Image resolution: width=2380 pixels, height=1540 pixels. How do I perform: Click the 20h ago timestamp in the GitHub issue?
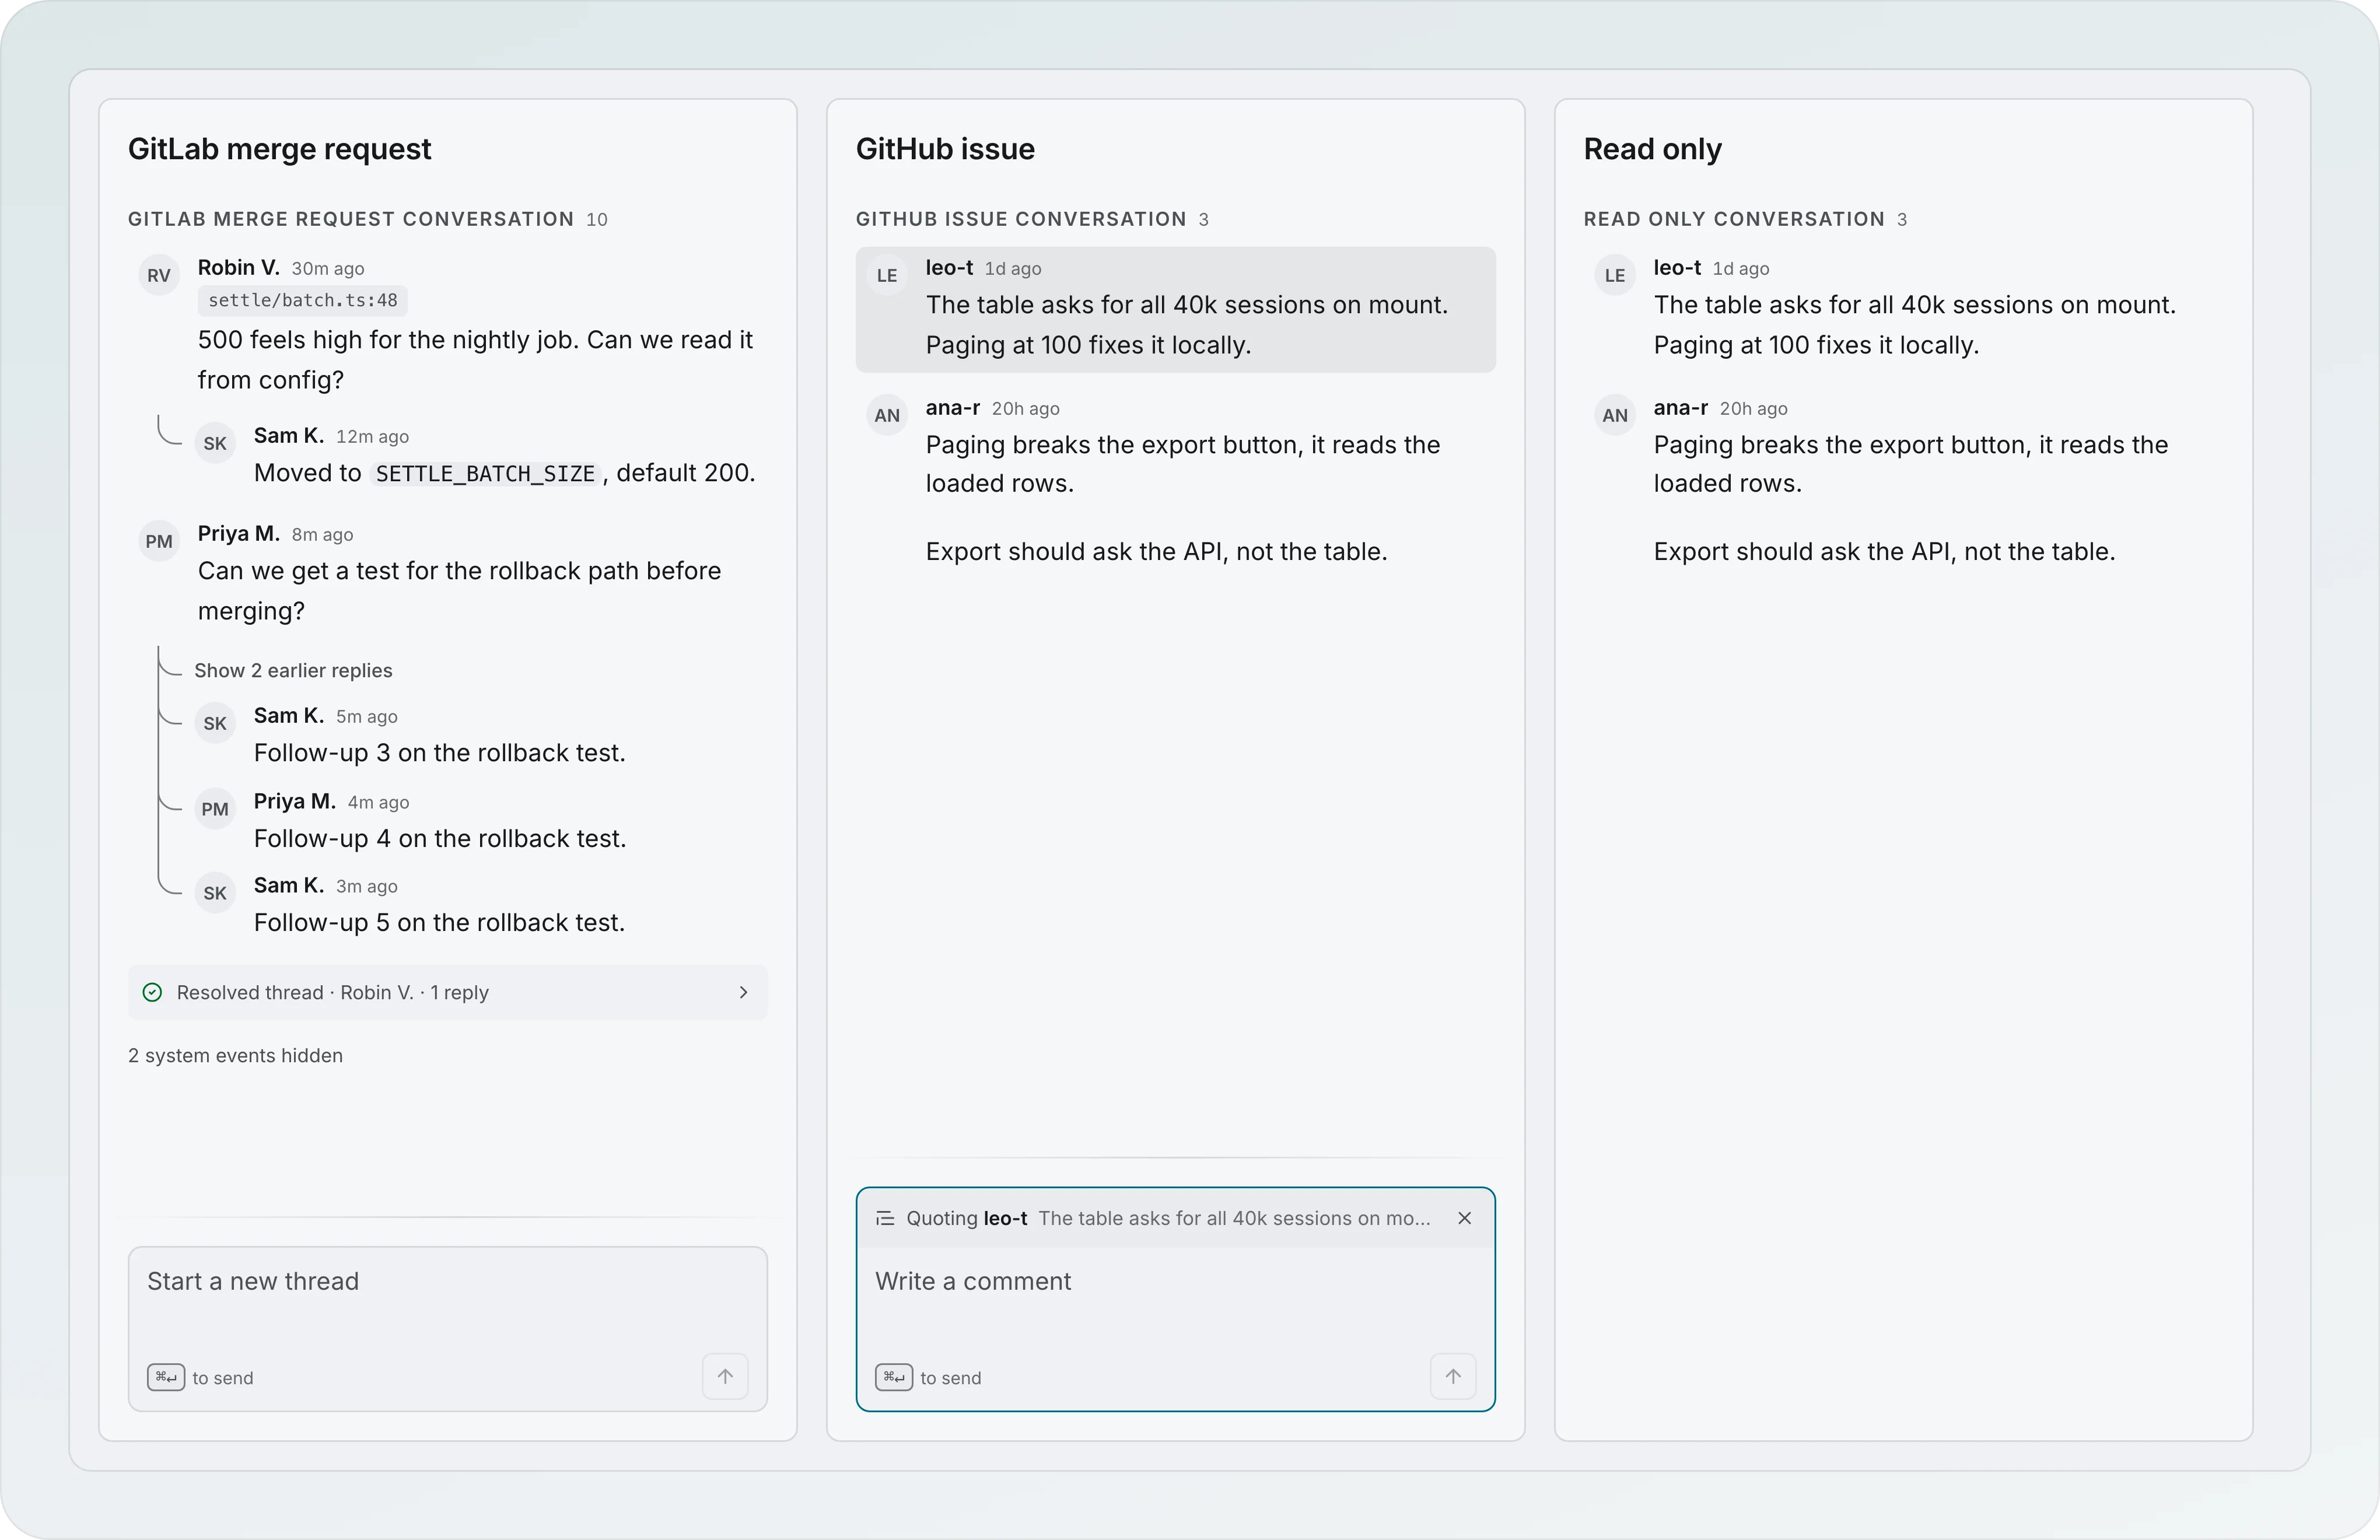1026,409
